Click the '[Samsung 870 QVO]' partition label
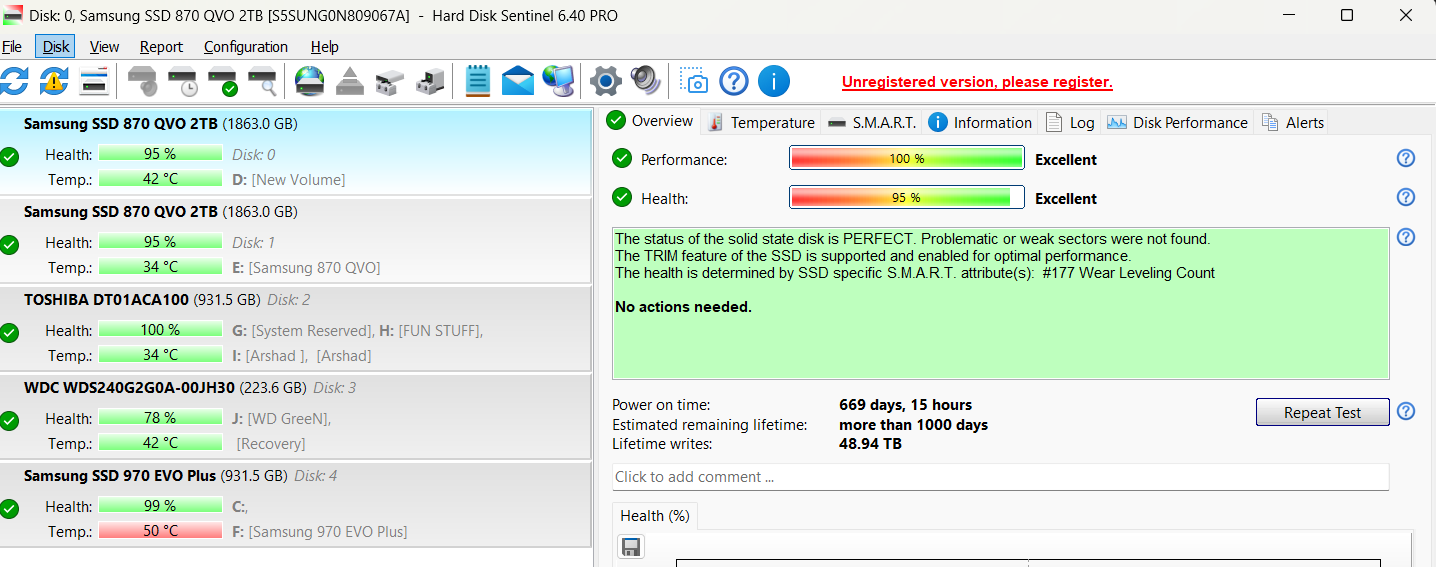Image resolution: width=1436 pixels, height=567 pixels. (x=314, y=268)
